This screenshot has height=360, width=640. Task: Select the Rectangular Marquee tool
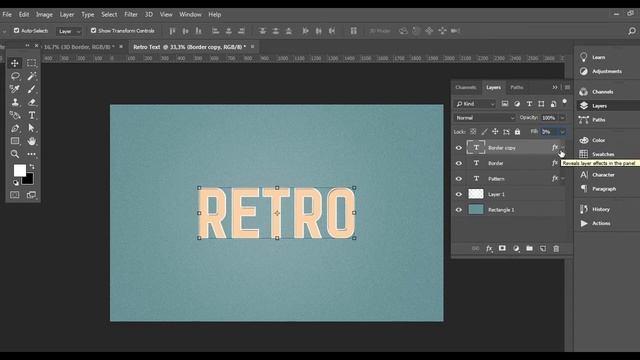click(31, 63)
